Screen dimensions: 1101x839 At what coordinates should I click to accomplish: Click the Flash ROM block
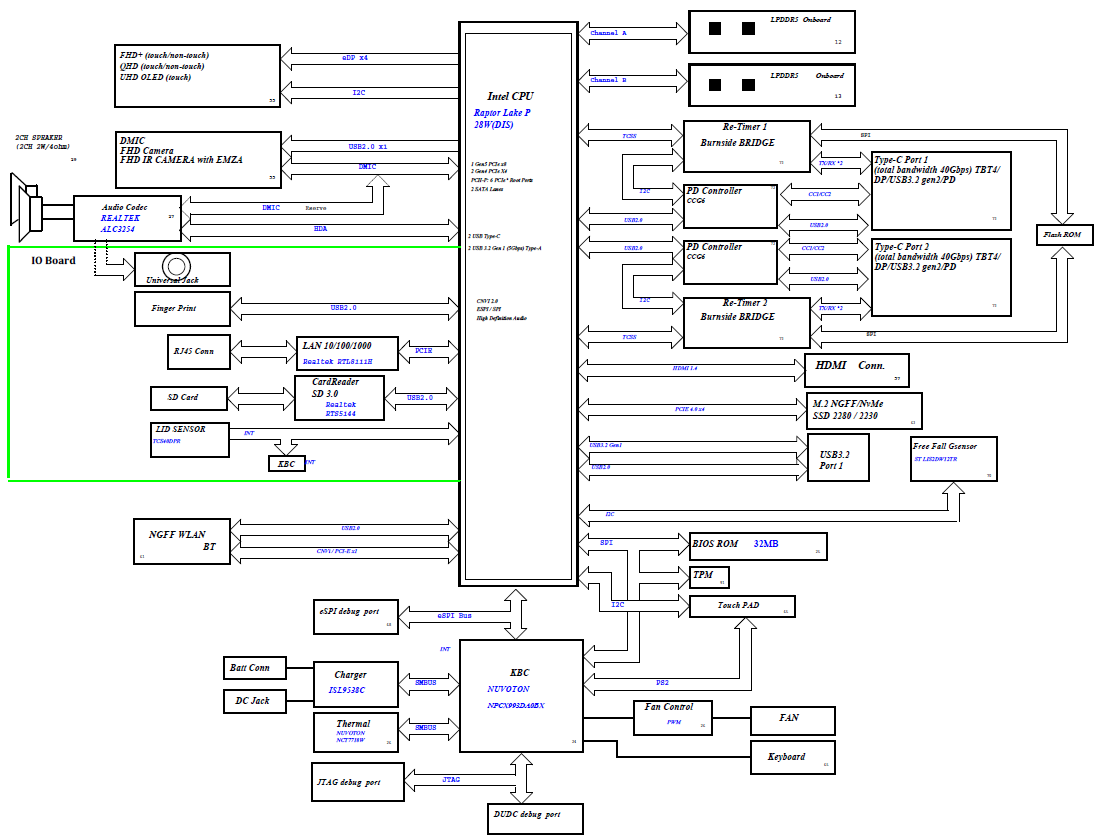(x=1064, y=236)
